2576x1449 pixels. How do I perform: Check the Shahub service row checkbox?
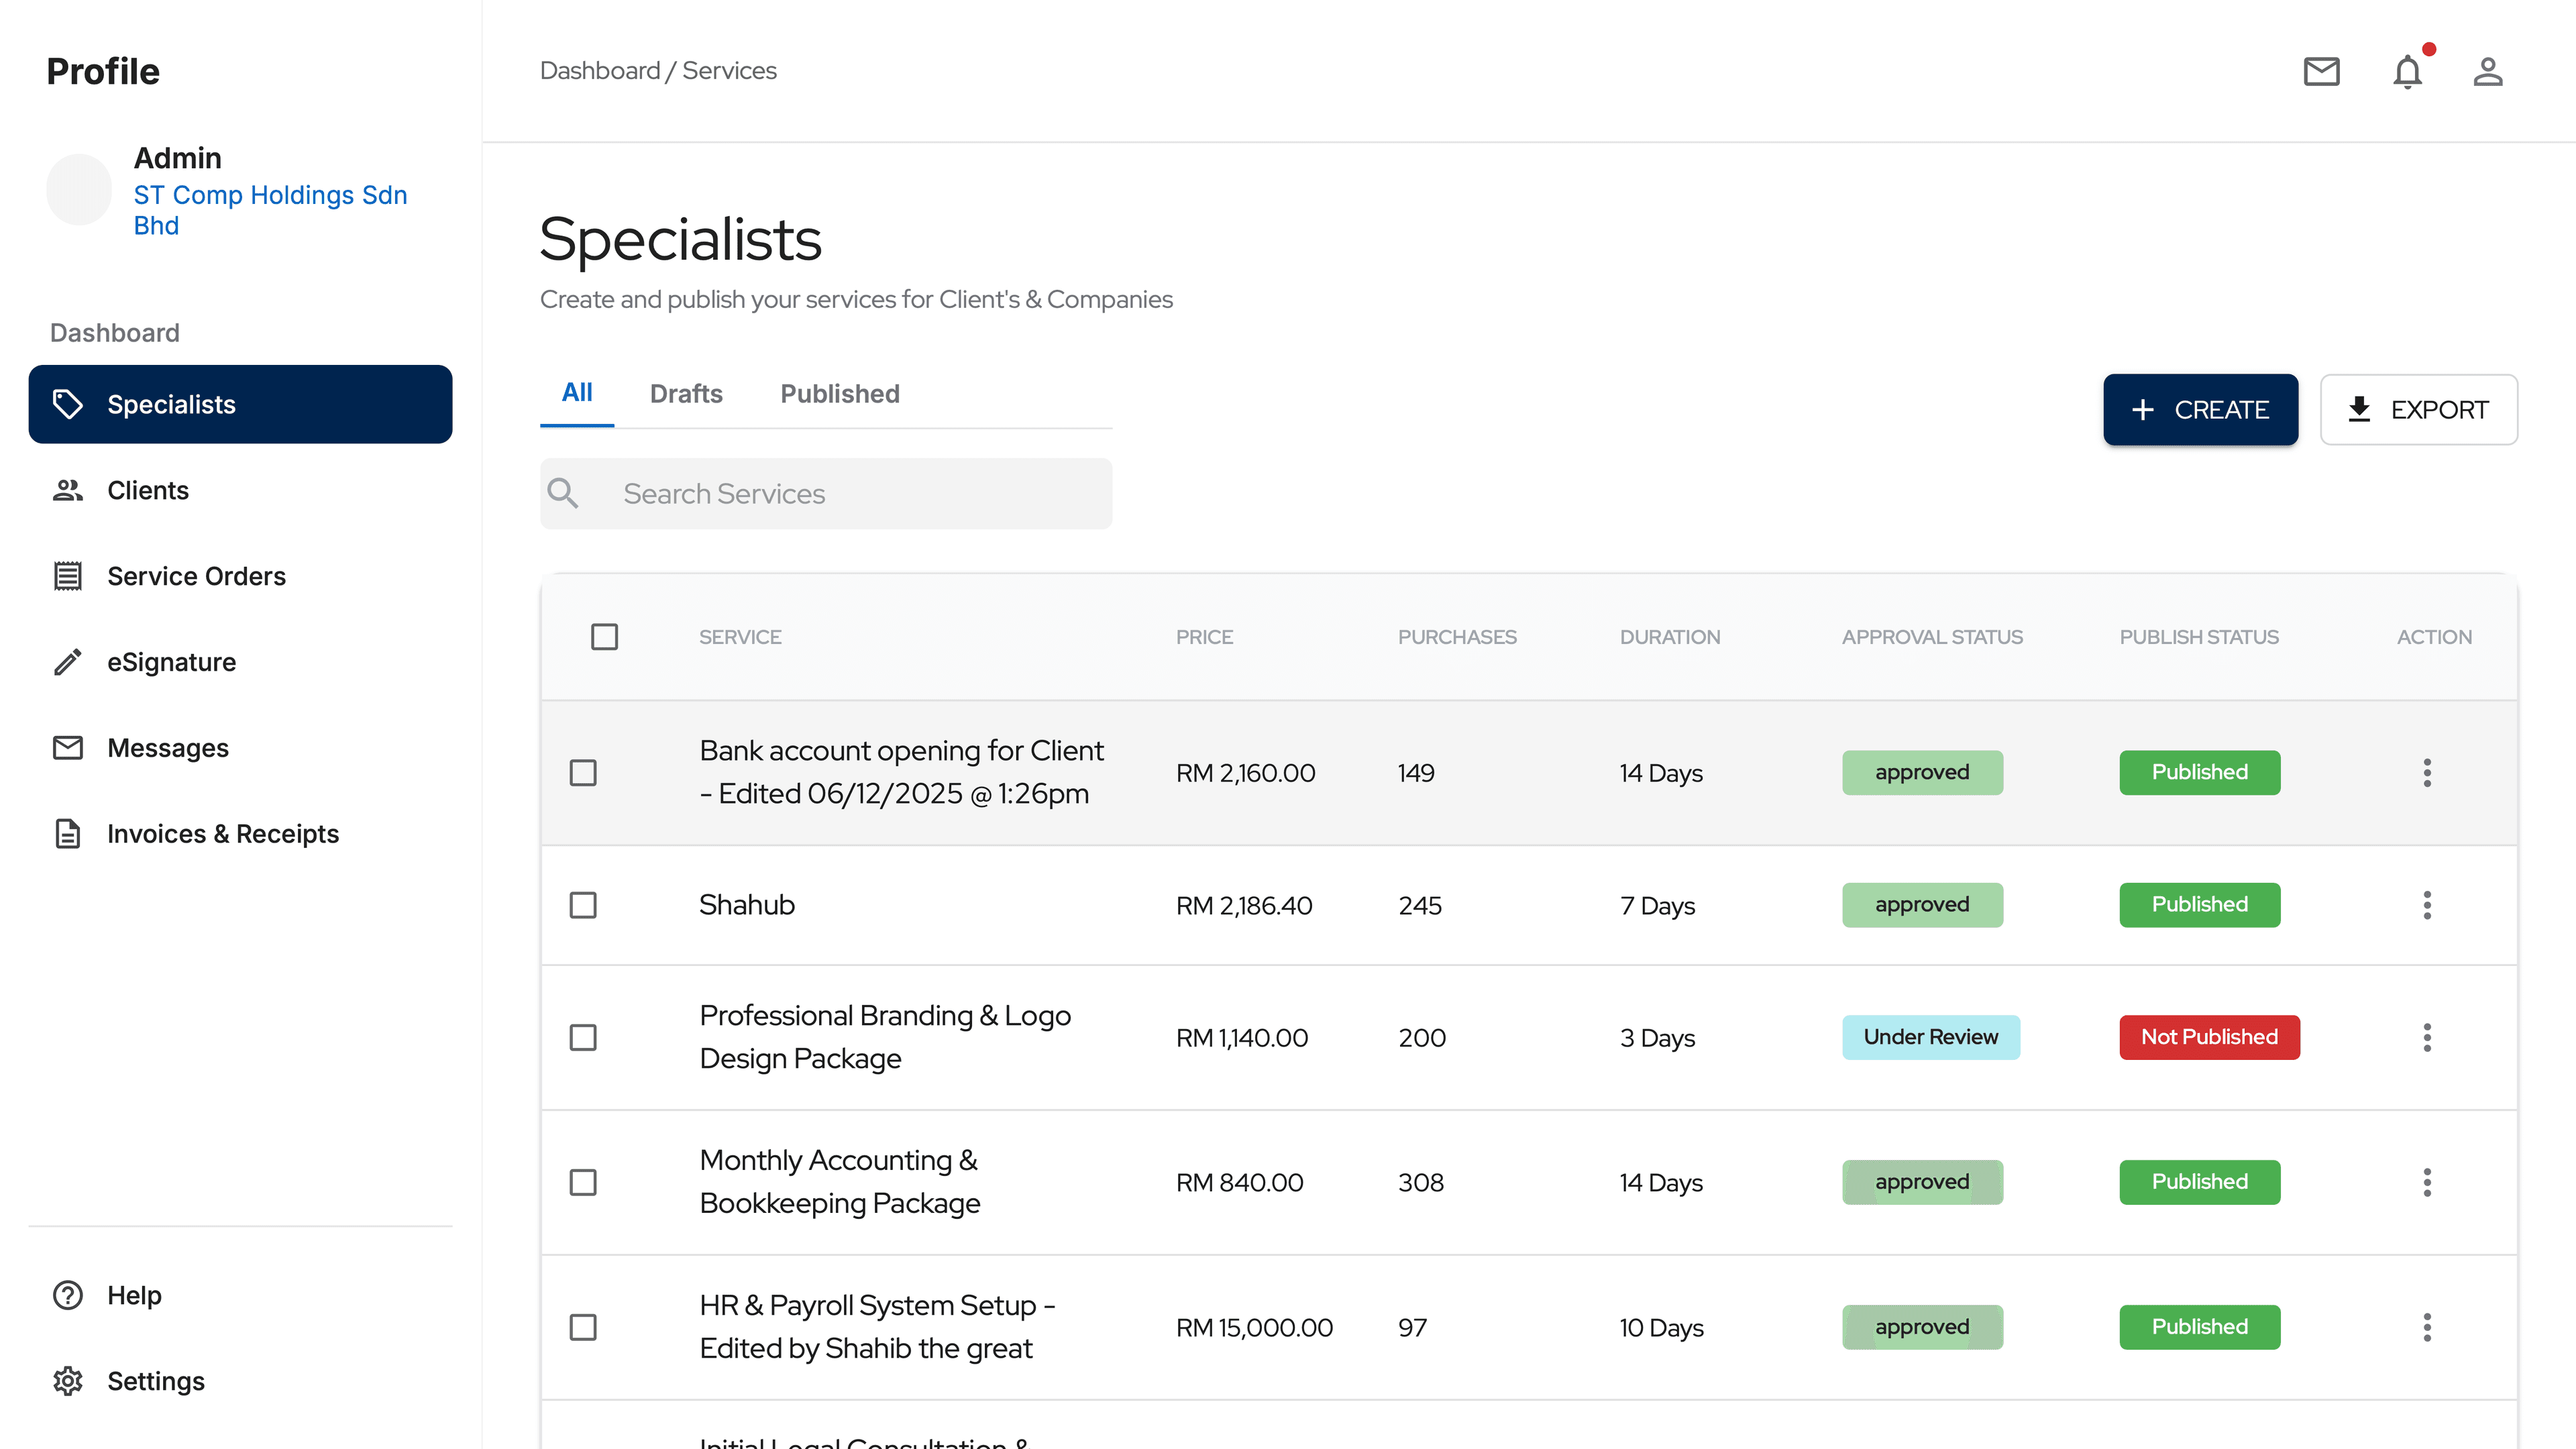(x=583, y=905)
